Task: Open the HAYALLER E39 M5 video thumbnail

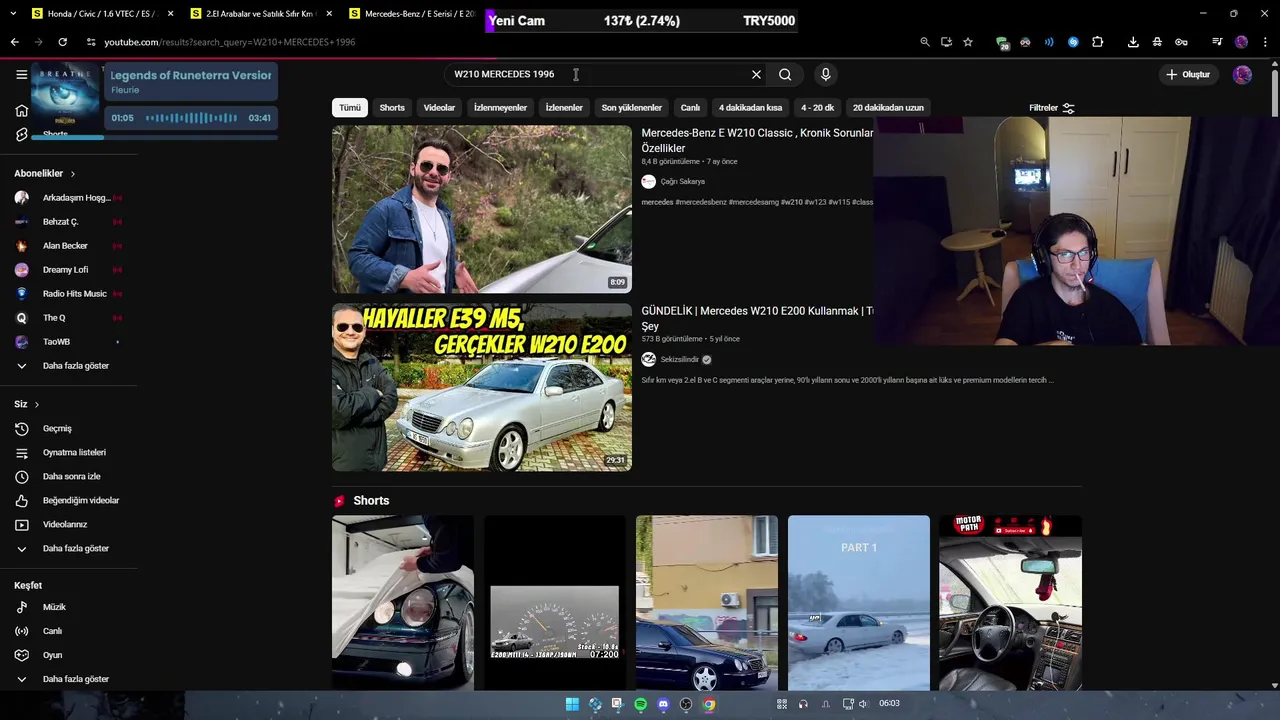Action: pyautogui.click(x=482, y=388)
